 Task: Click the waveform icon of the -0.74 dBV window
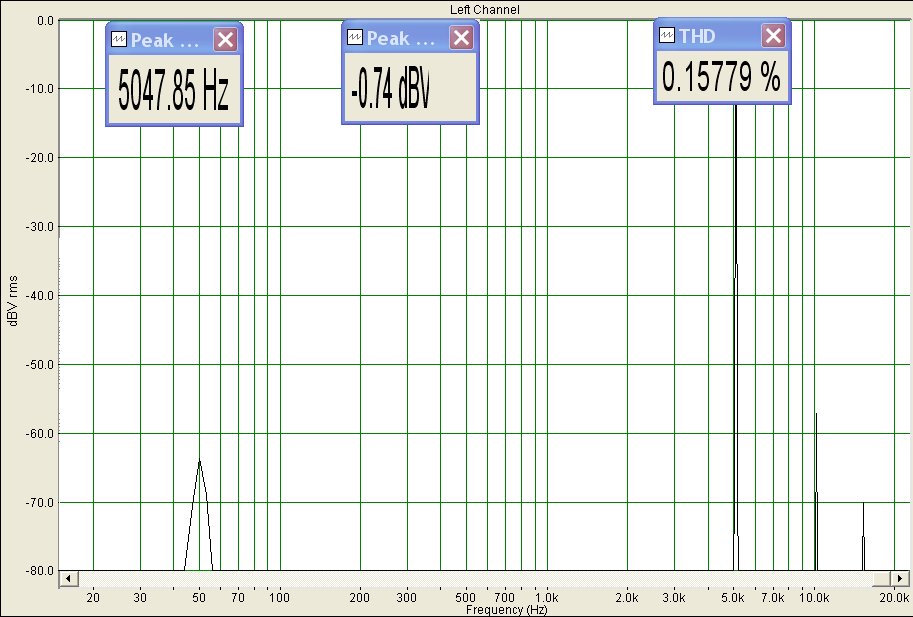tap(355, 37)
